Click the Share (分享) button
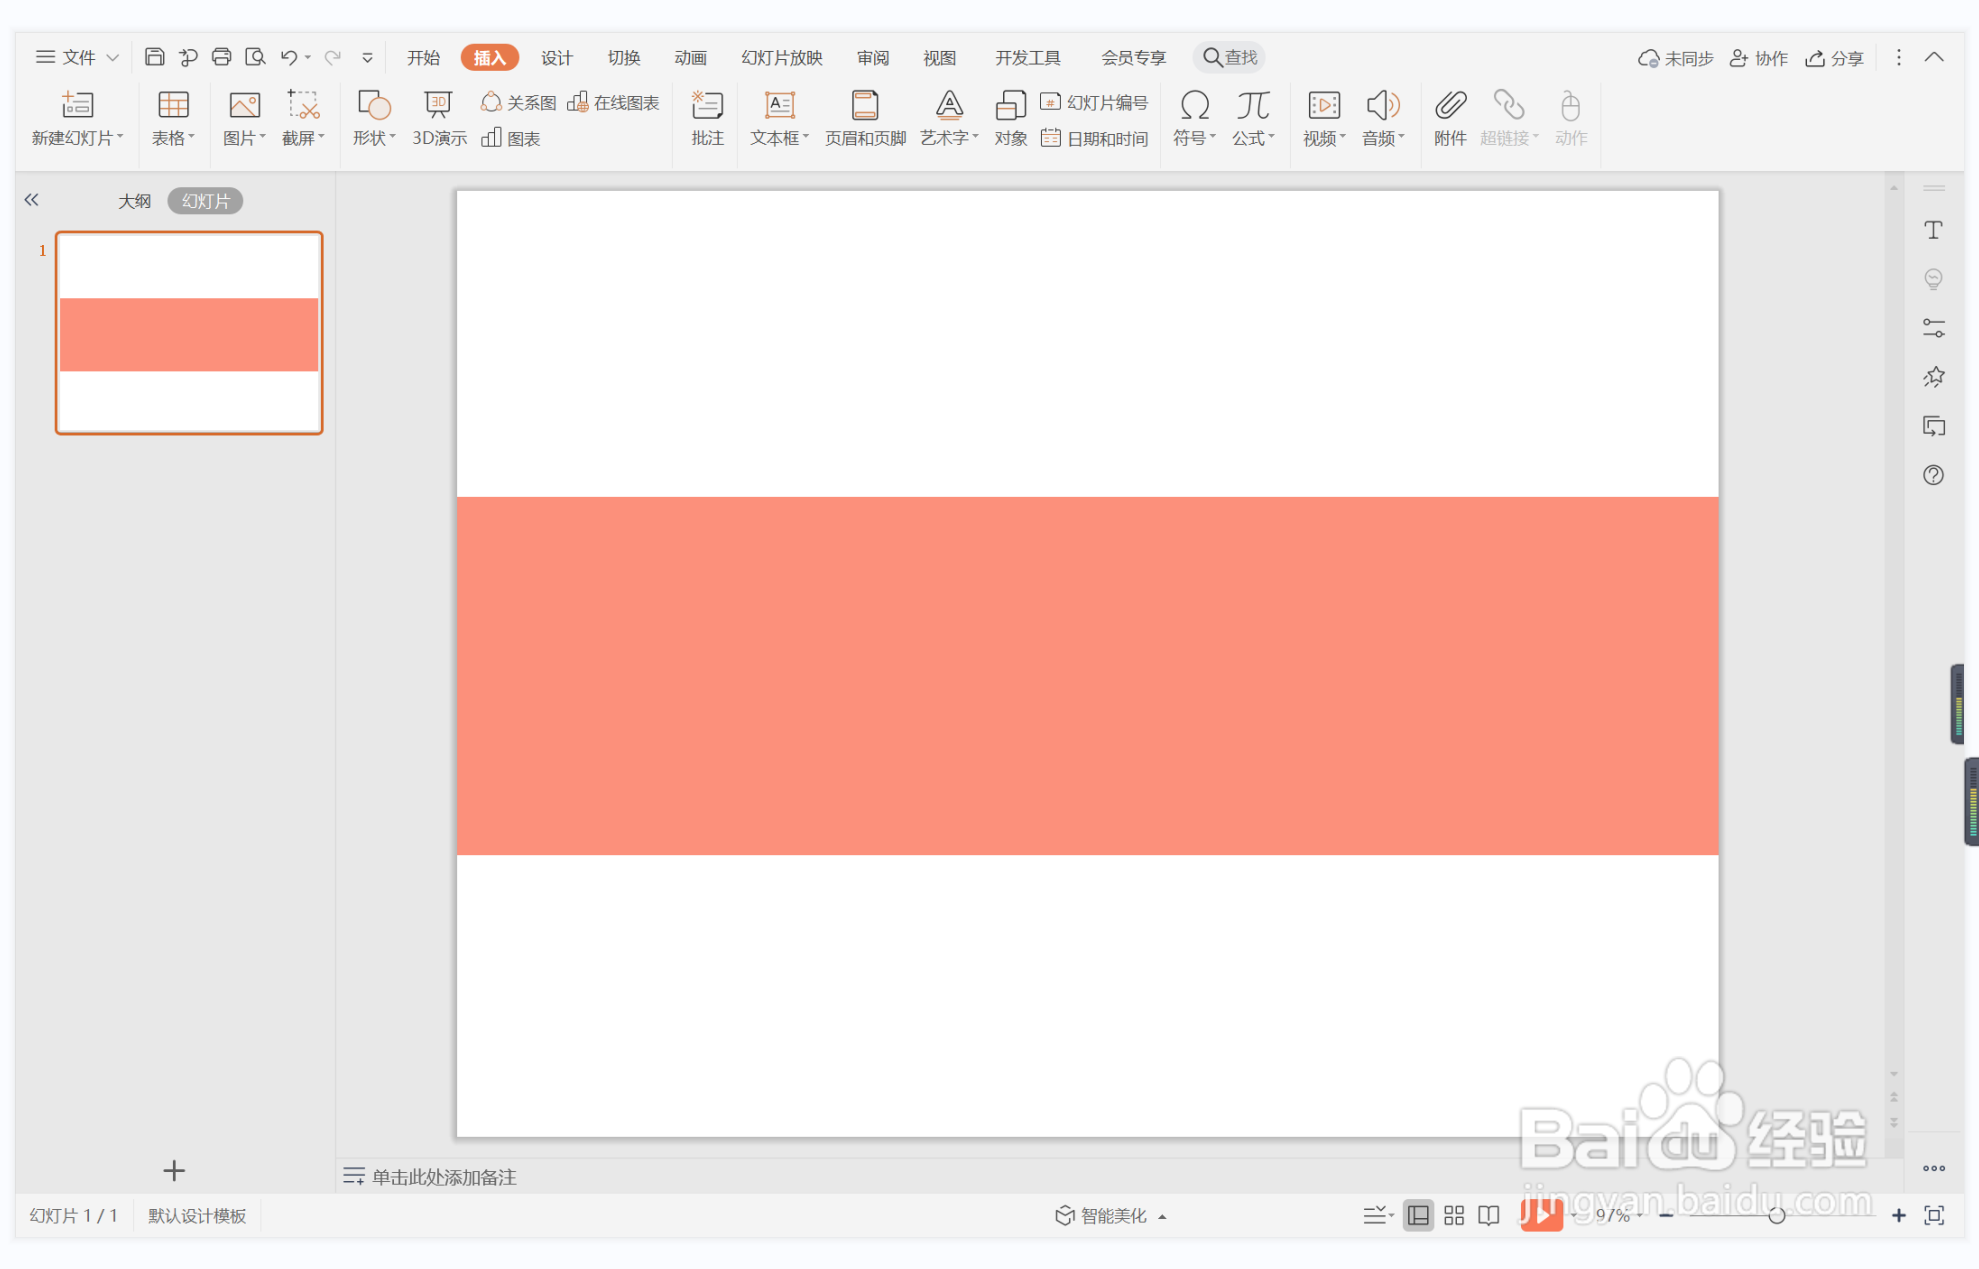Viewport: 1979px width, 1269px height. (1834, 58)
